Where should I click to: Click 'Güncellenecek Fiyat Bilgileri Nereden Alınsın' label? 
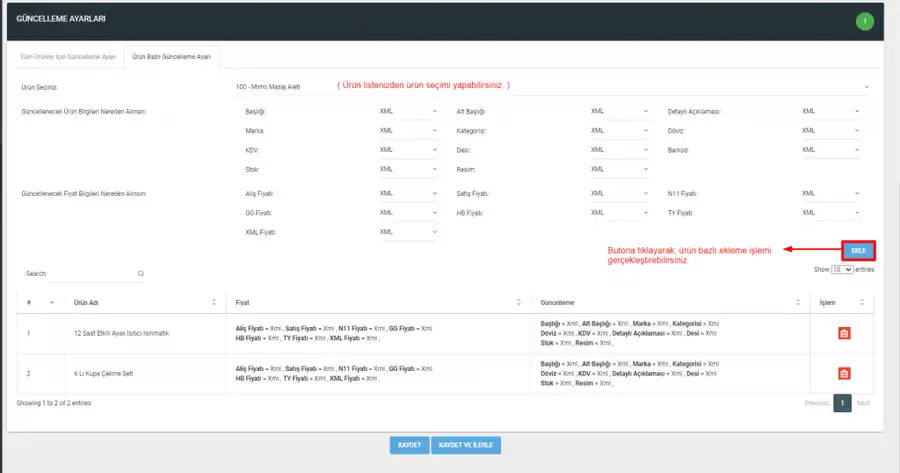click(84, 194)
